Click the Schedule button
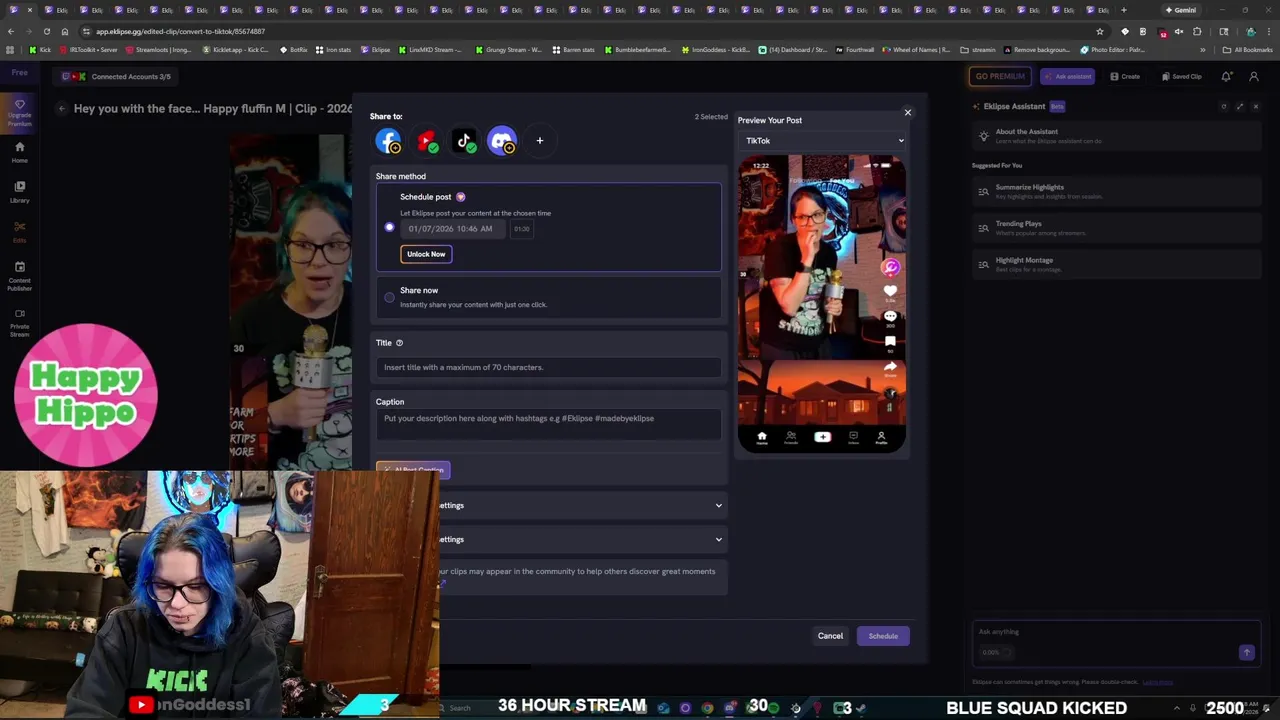The width and height of the screenshot is (1280, 720). point(883,636)
